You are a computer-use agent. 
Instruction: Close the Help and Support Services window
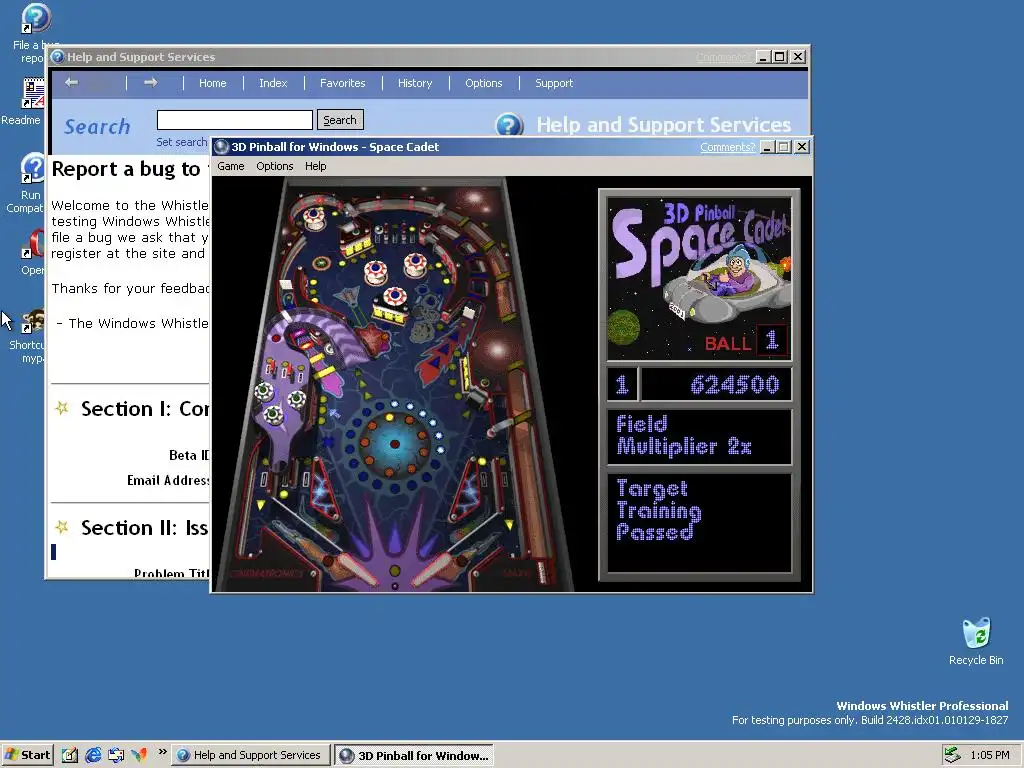point(797,57)
